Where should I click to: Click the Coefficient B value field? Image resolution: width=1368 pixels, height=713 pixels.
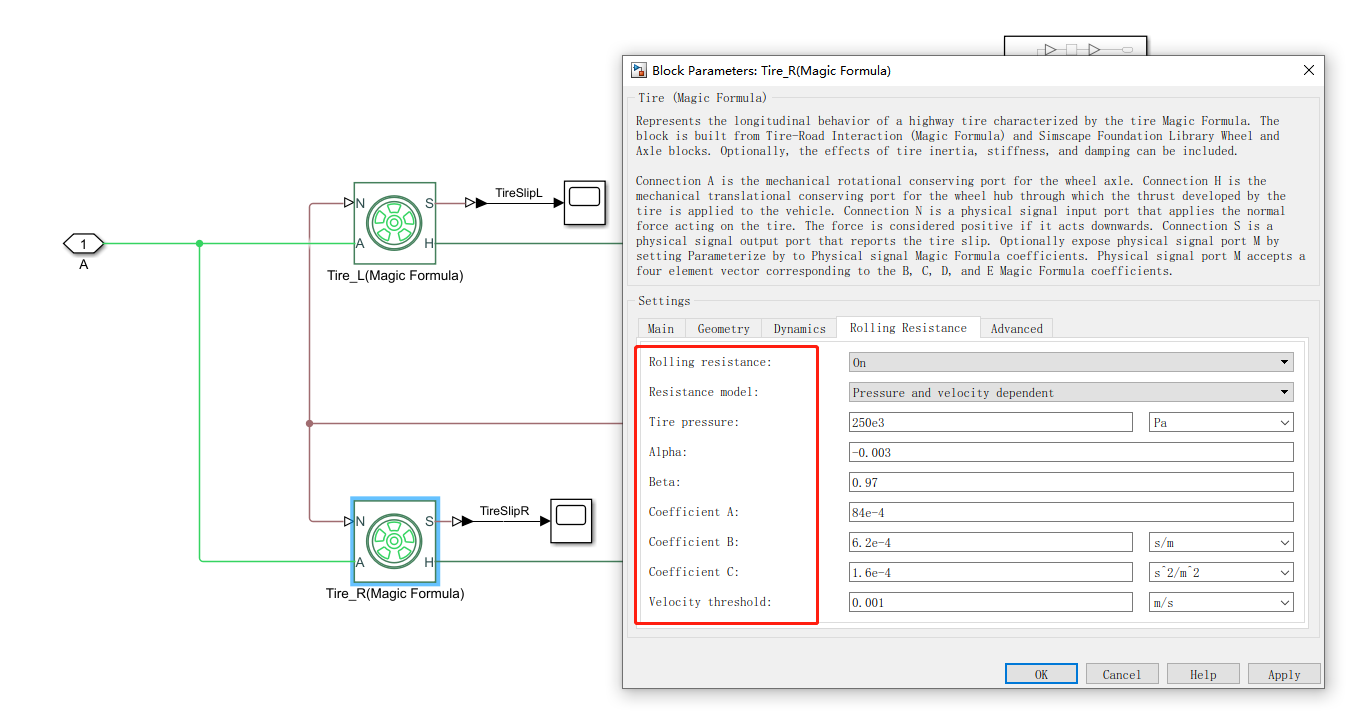[x=990, y=542]
